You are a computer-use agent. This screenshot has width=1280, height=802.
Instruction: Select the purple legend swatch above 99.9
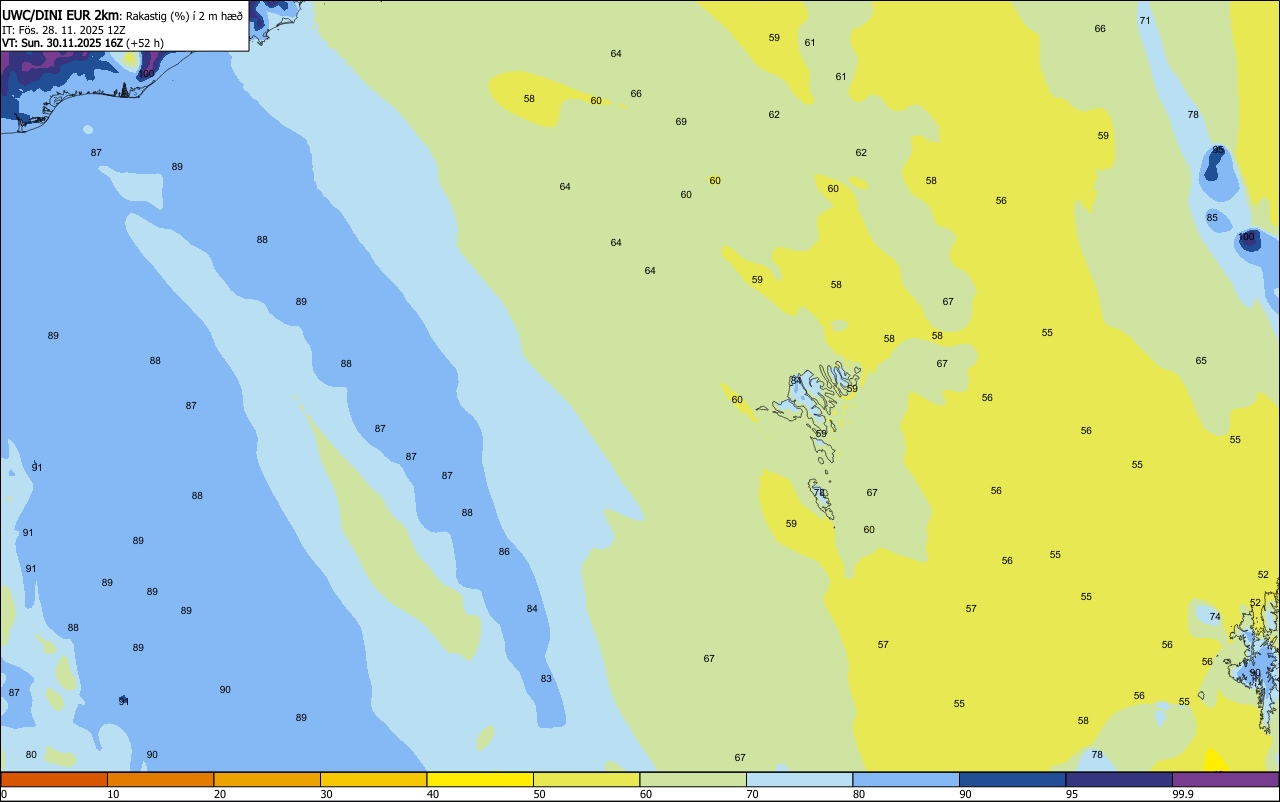point(1225,779)
